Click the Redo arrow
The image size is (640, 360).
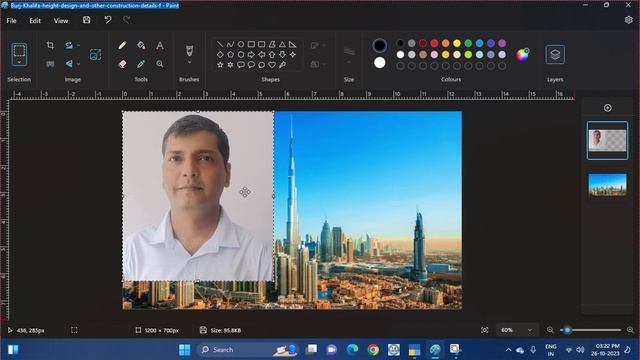click(x=127, y=20)
